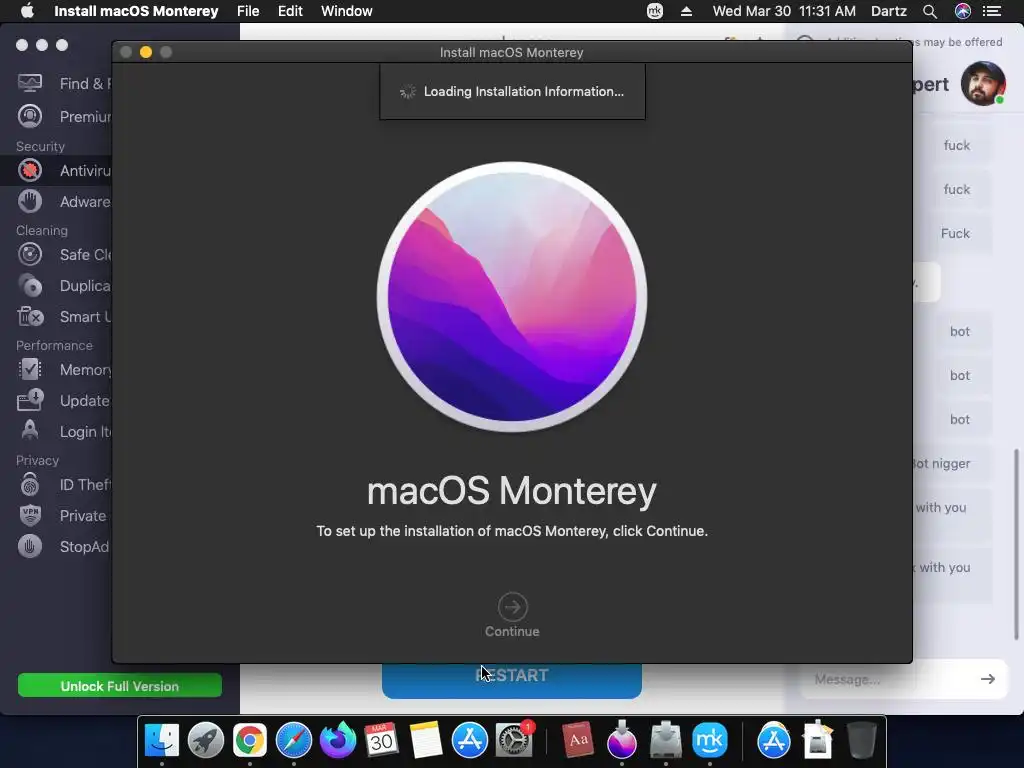The width and height of the screenshot is (1024, 768).
Task: Click the Dartz user name in menu bar
Action: (889, 11)
